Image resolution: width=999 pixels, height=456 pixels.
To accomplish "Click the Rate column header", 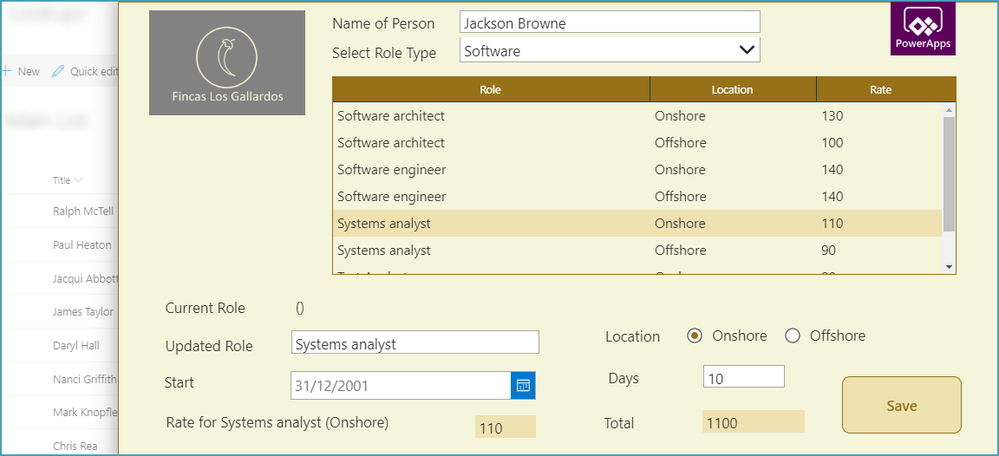I will (880, 90).
